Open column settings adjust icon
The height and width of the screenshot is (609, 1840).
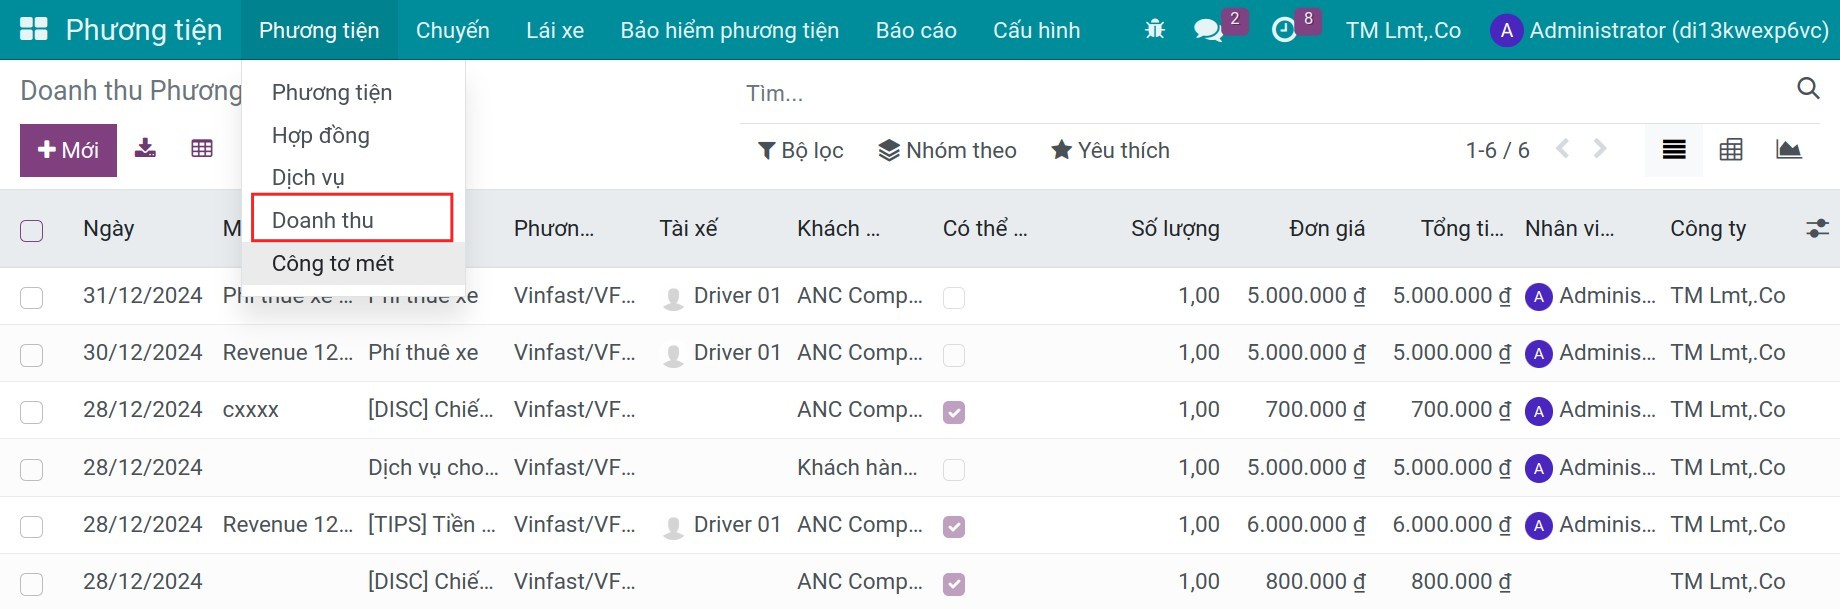(1817, 229)
